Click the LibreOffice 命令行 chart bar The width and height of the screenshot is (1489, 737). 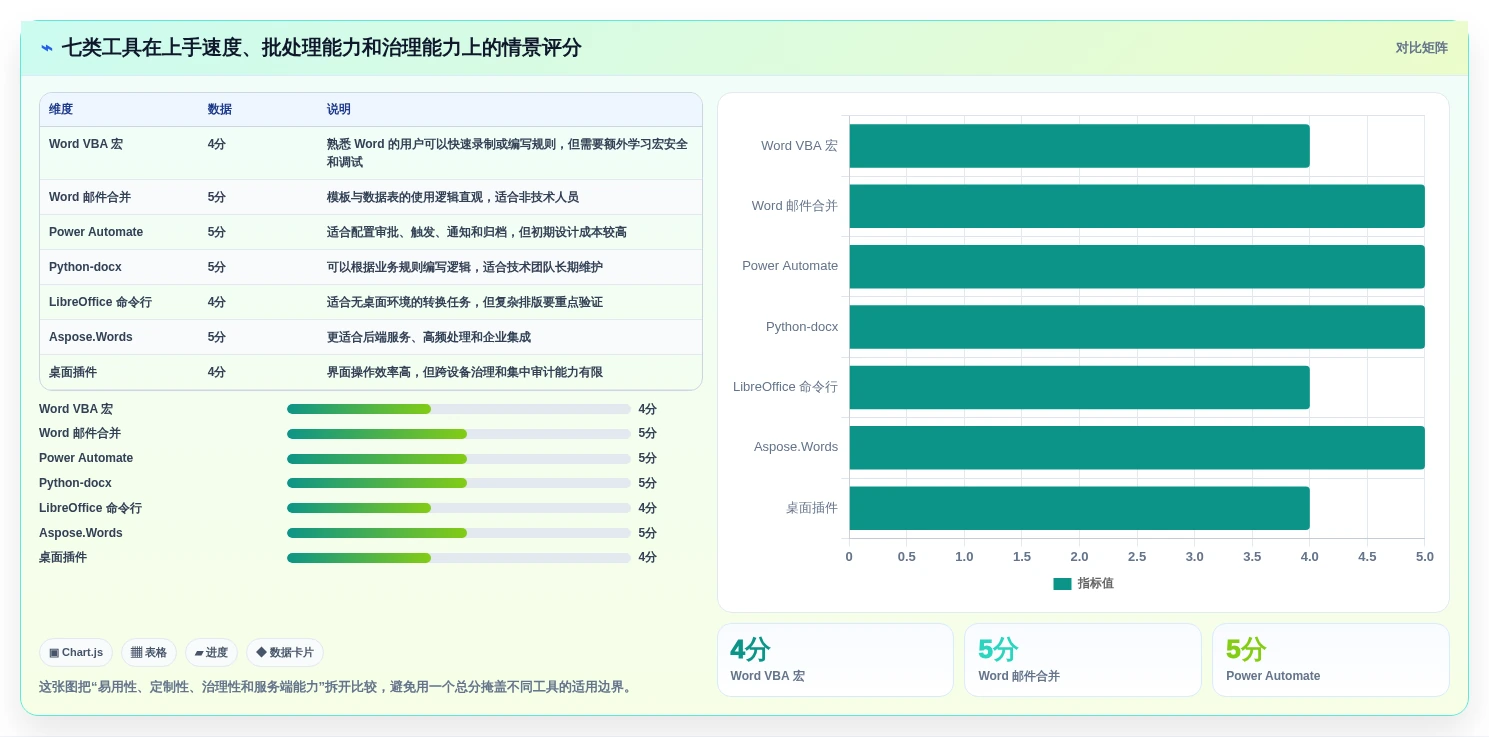click(1079, 387)
